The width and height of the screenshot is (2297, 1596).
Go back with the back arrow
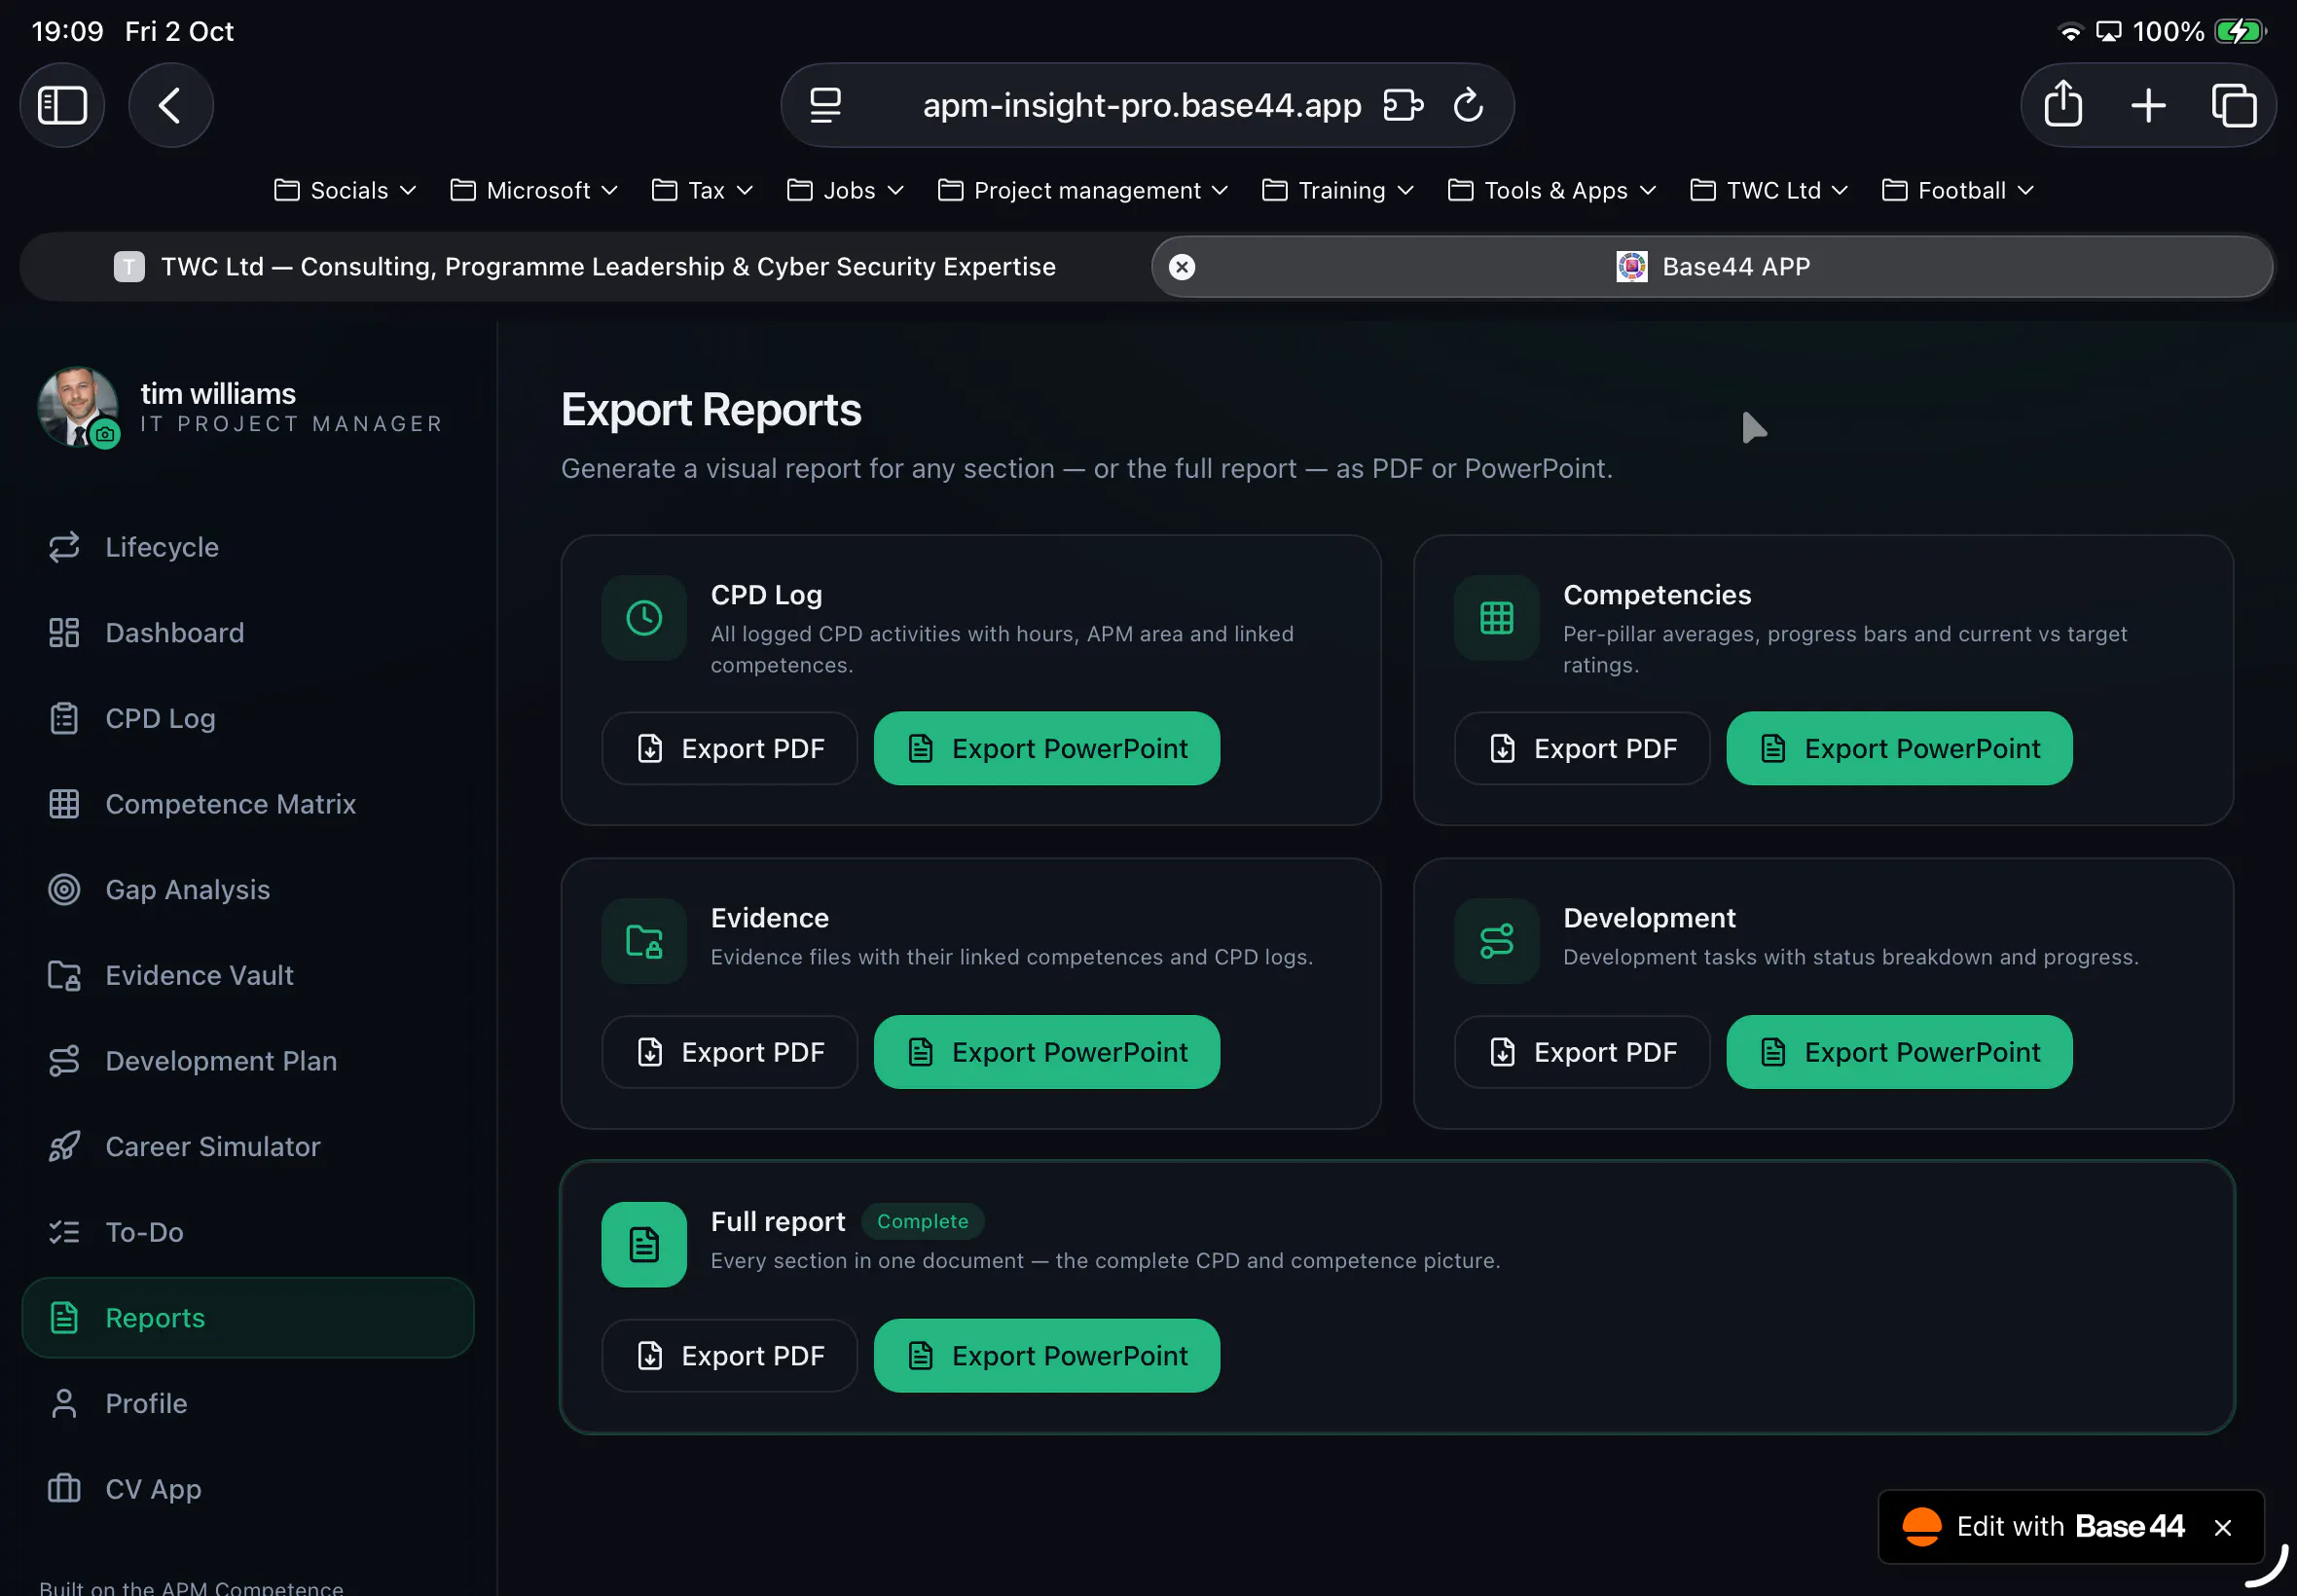pos(170,105)
